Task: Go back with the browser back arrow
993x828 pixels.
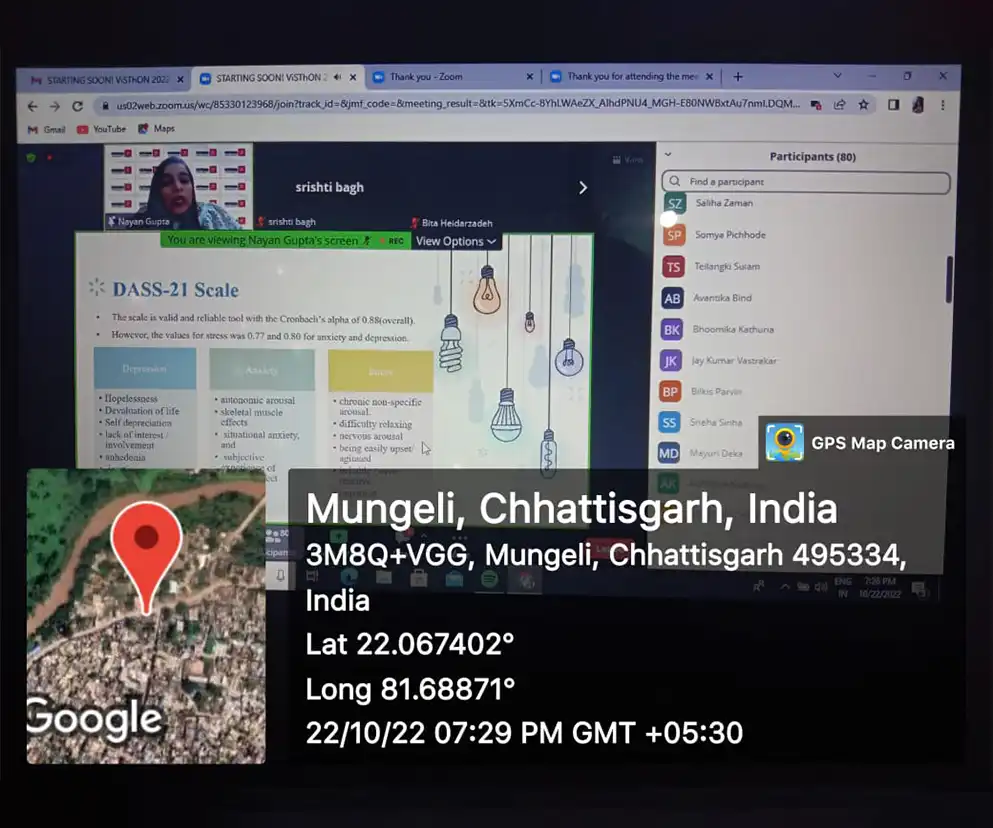Action: click(33, 106)
